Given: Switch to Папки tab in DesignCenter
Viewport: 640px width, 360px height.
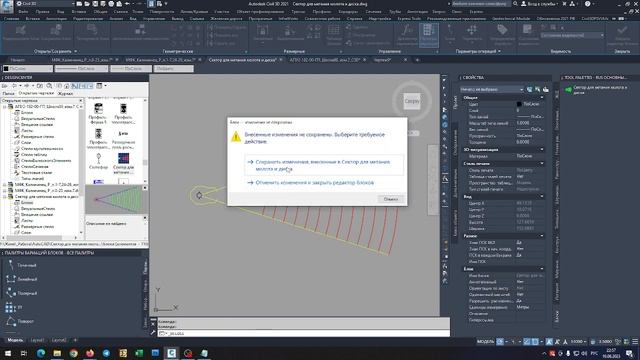Looking at the screenshot, I should point(9,93).
